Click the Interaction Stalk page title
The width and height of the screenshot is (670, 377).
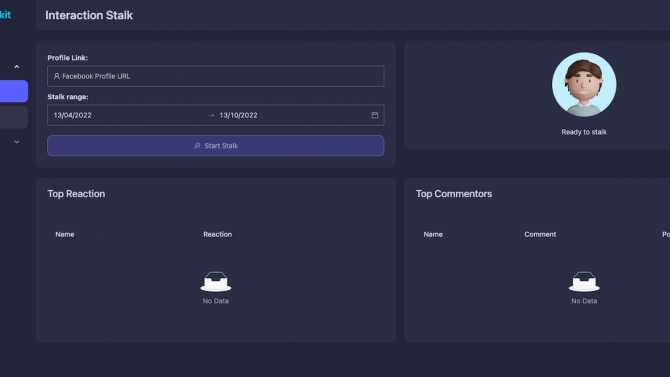coord(89,15)
